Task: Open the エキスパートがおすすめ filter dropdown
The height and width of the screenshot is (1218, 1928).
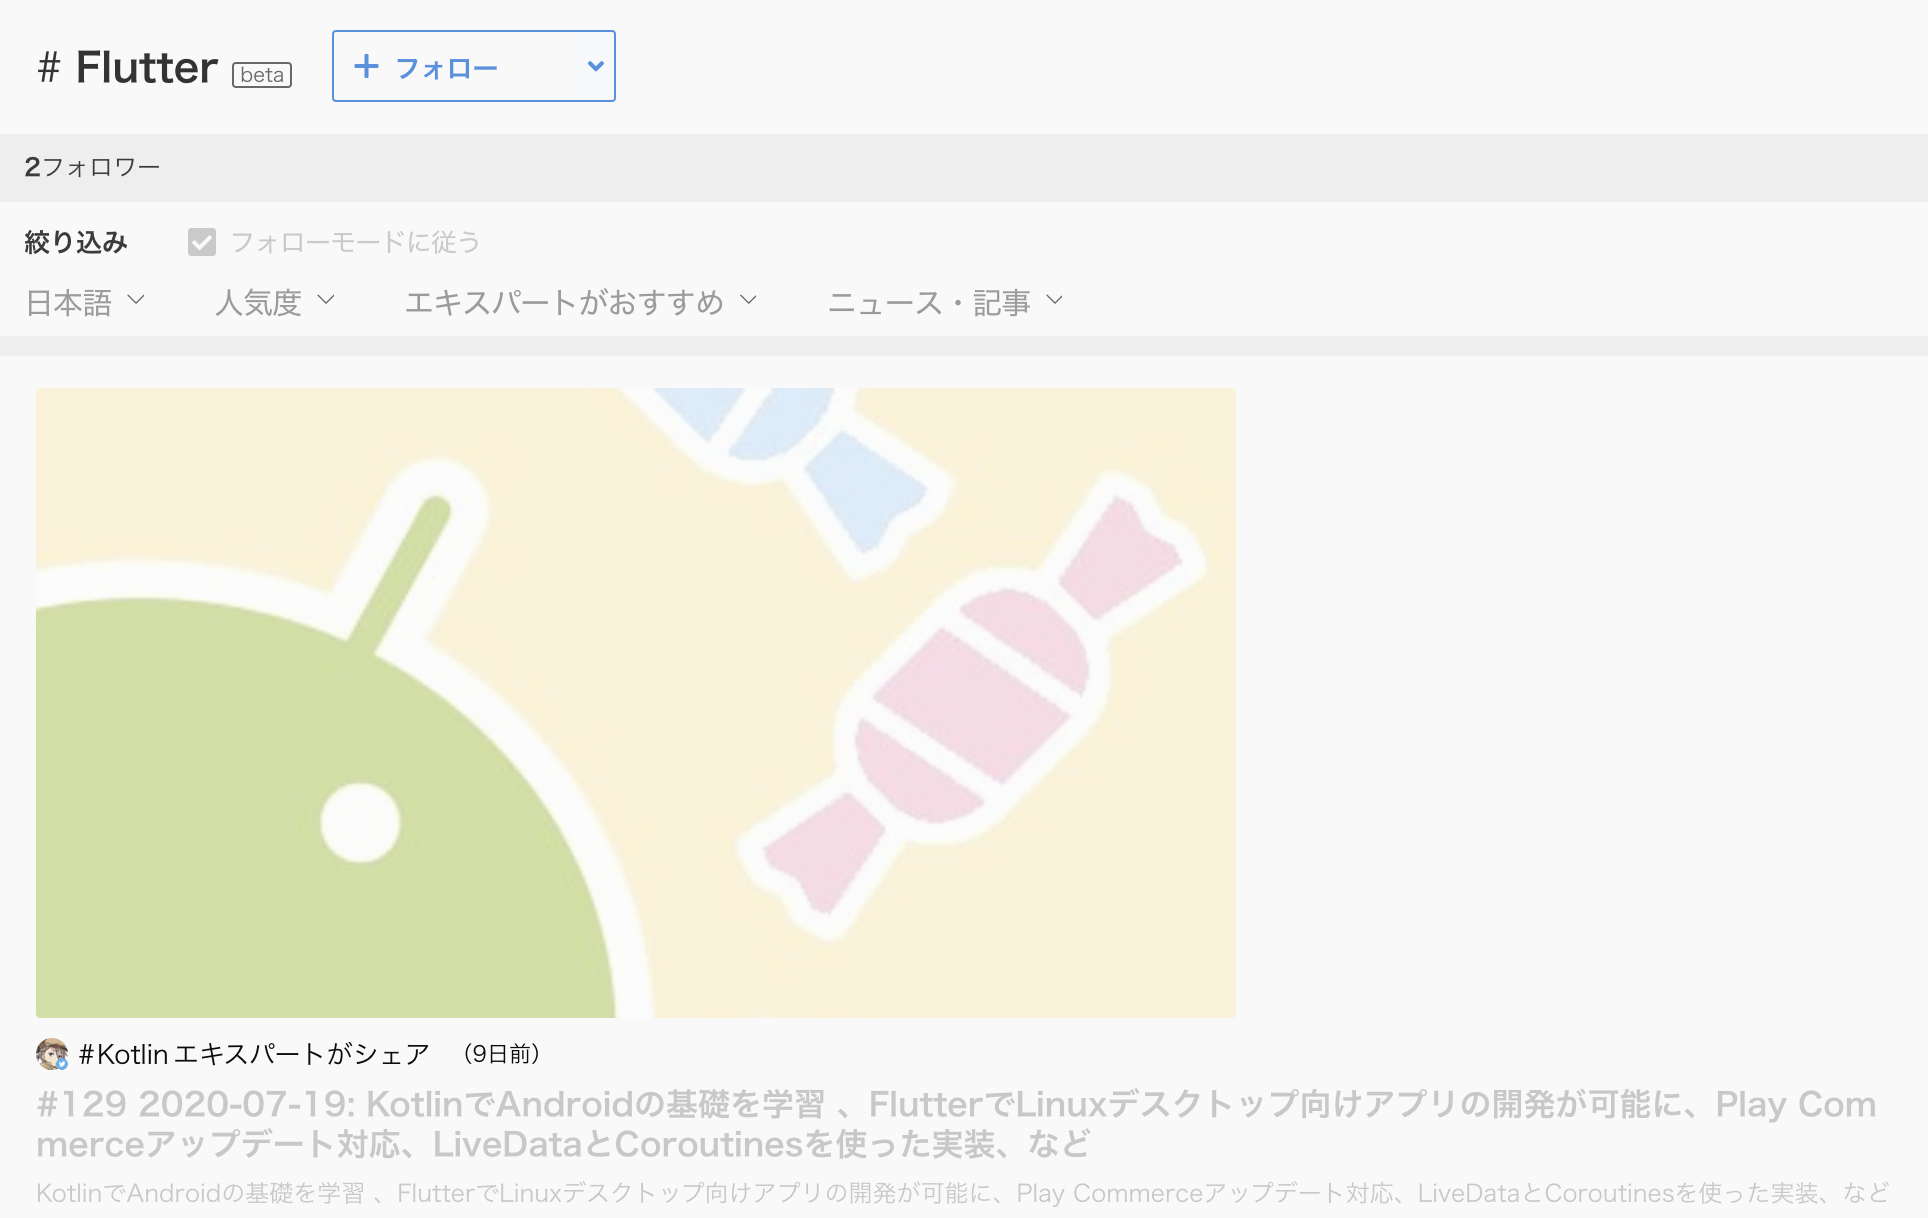Action: (581, 302)
